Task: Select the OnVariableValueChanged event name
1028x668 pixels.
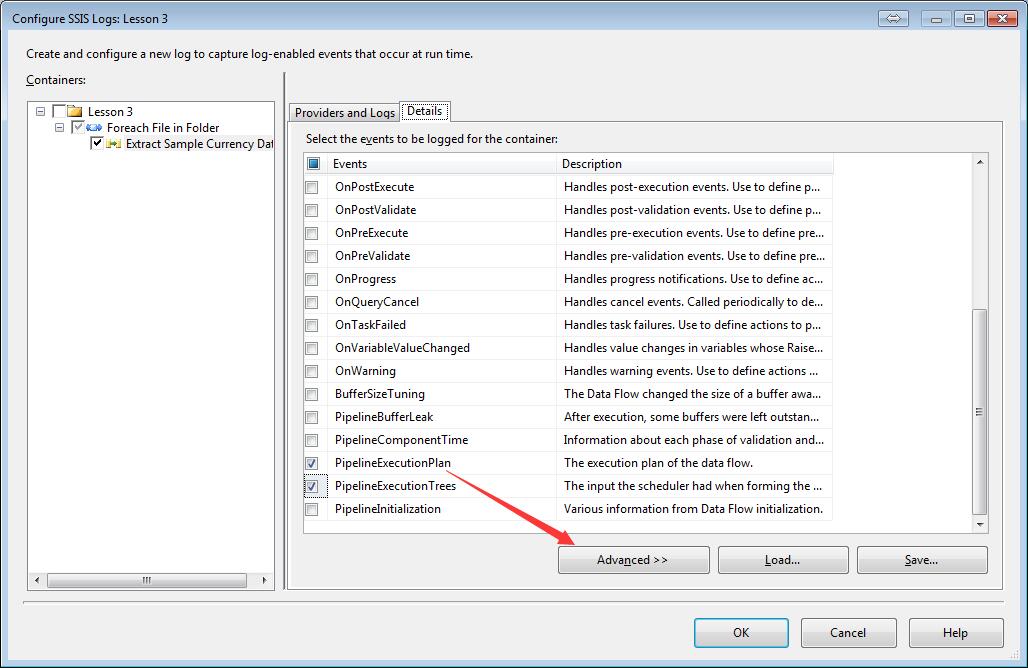Action: point(402,347)
